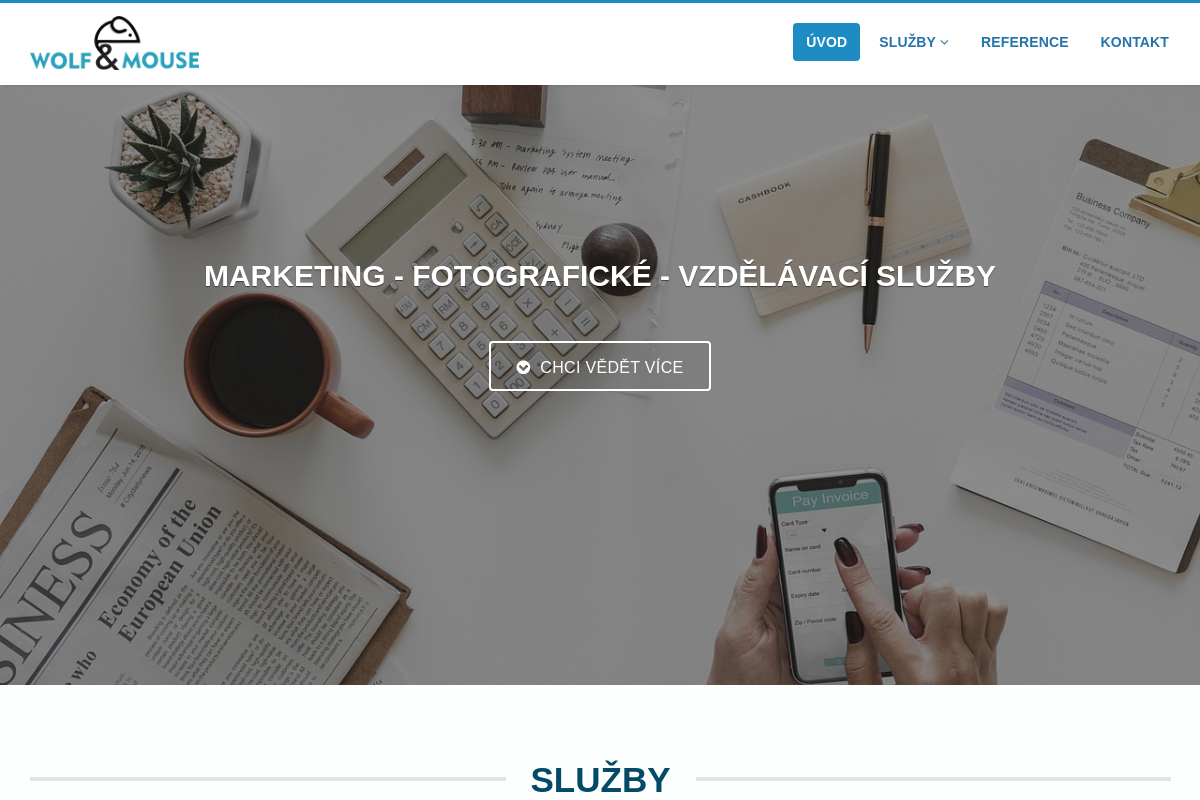Click the SLUŽBY section heading
Image resolution: width=1200 pixels, height=800 pixels.
[600, 780]
